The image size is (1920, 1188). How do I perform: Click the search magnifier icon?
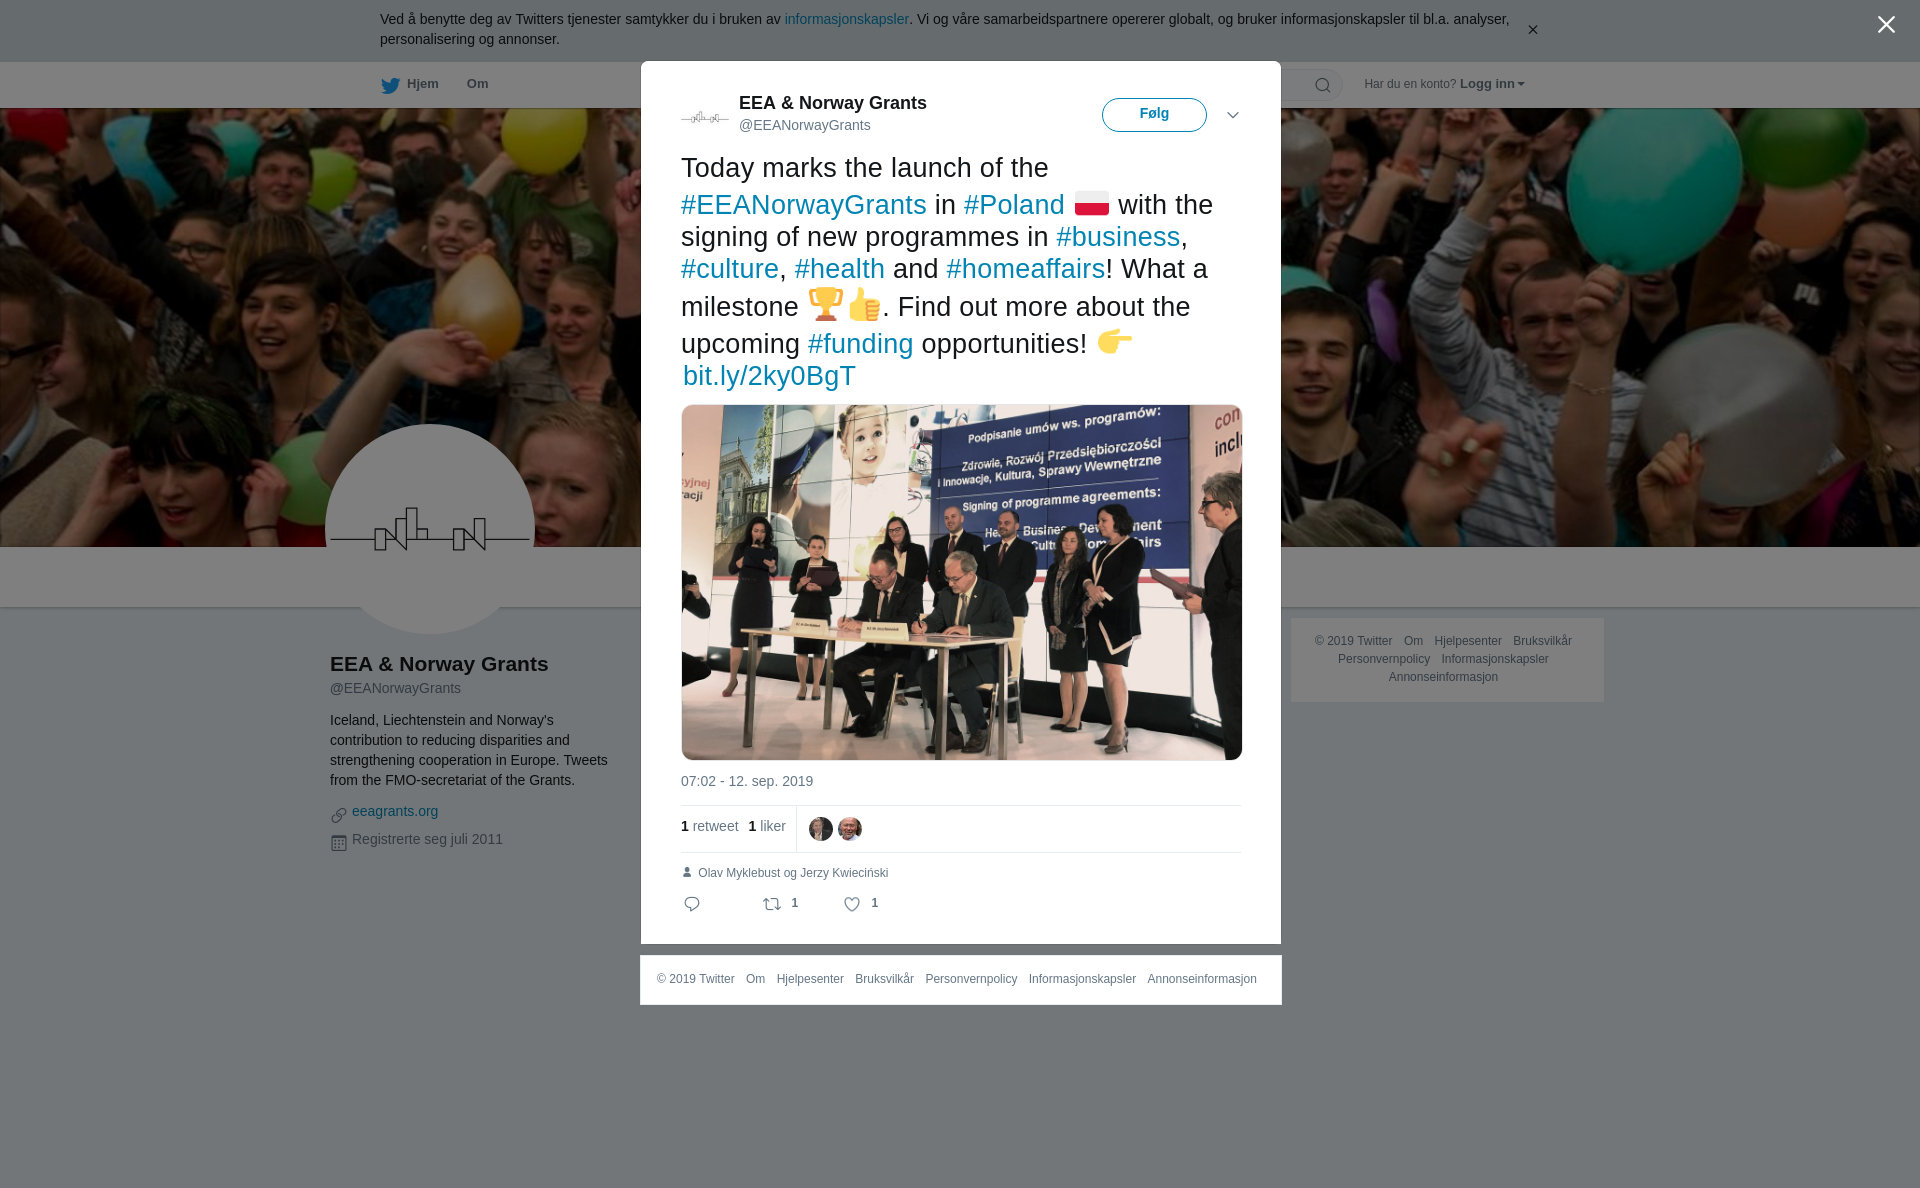[x=1323, y=85]
